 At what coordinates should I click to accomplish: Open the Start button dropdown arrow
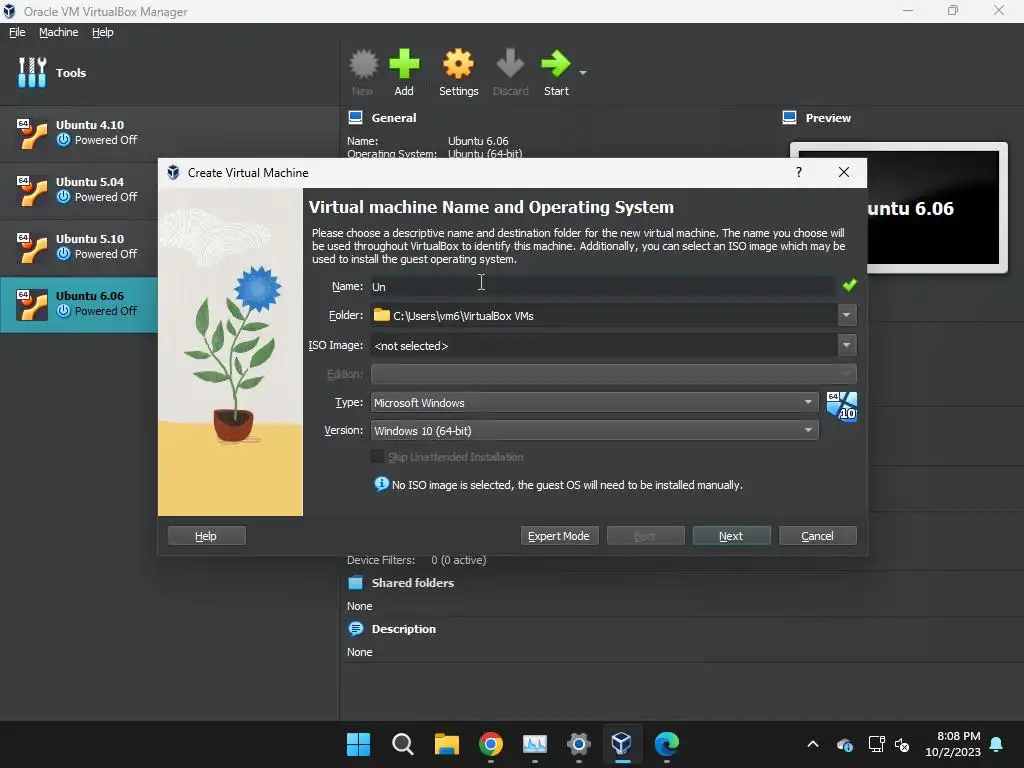point(583,72)
